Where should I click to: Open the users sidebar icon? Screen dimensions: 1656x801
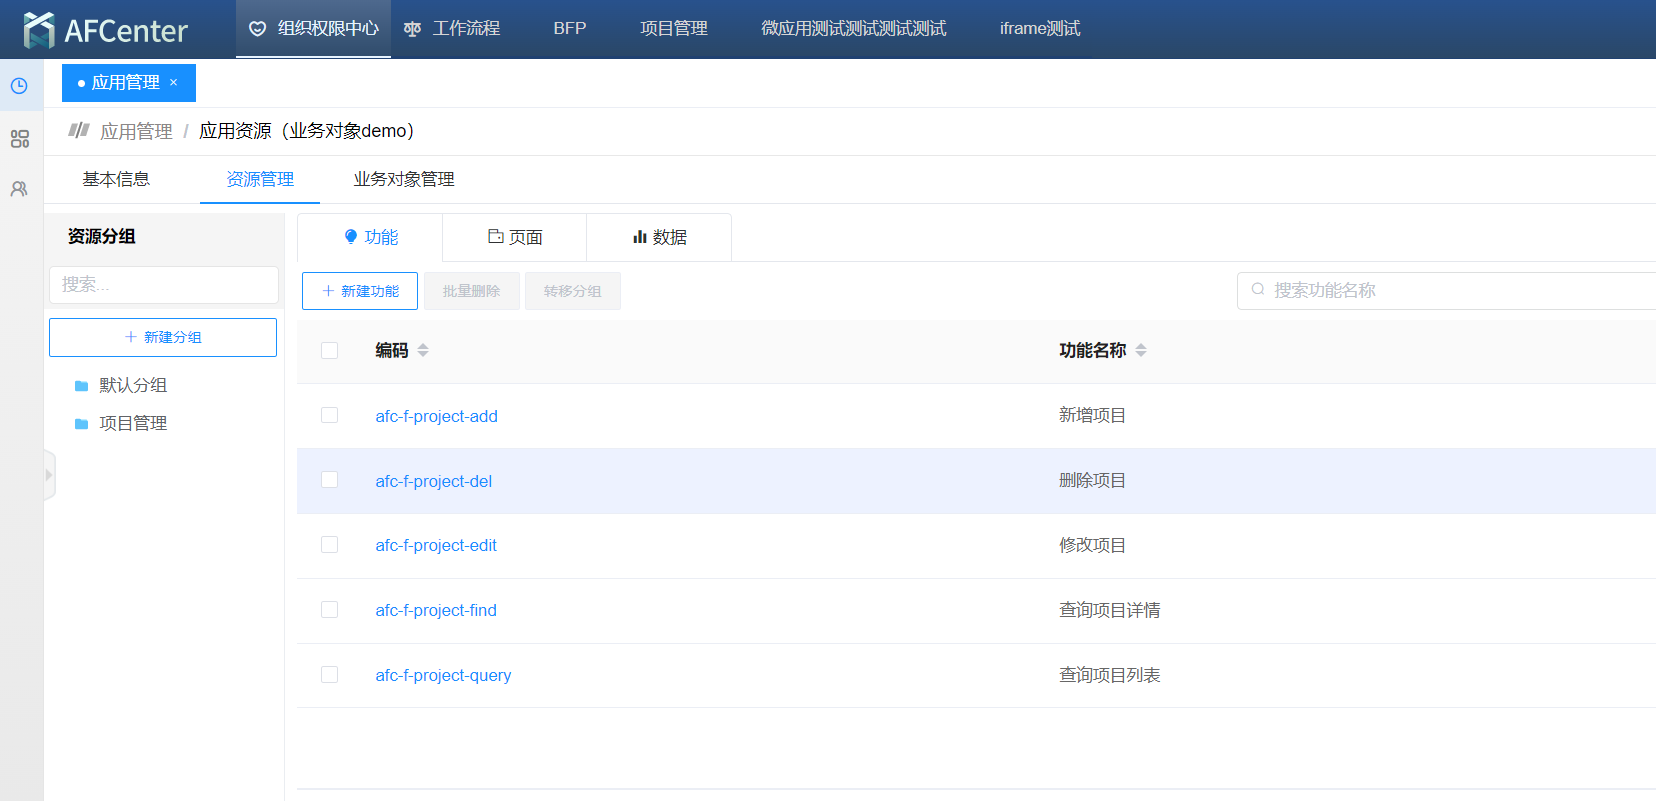click(19, 189)
